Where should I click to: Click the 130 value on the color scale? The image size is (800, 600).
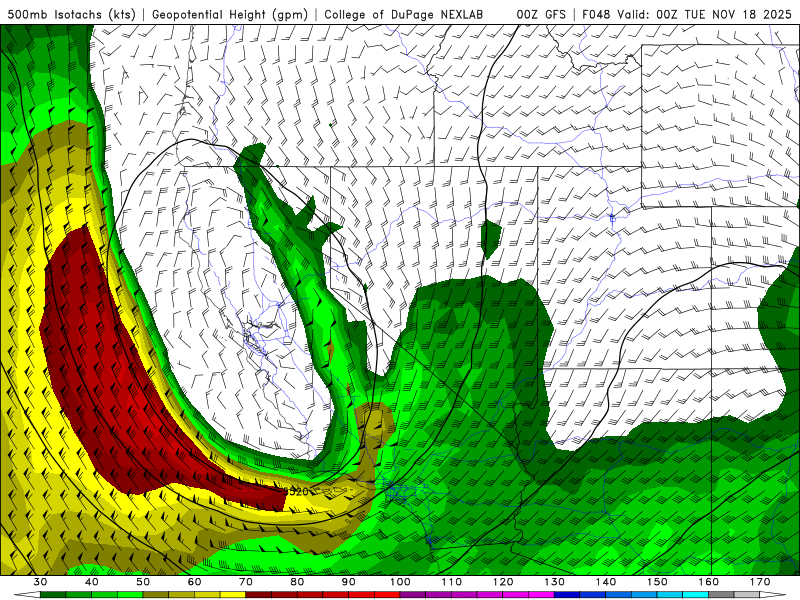[554, 582]
